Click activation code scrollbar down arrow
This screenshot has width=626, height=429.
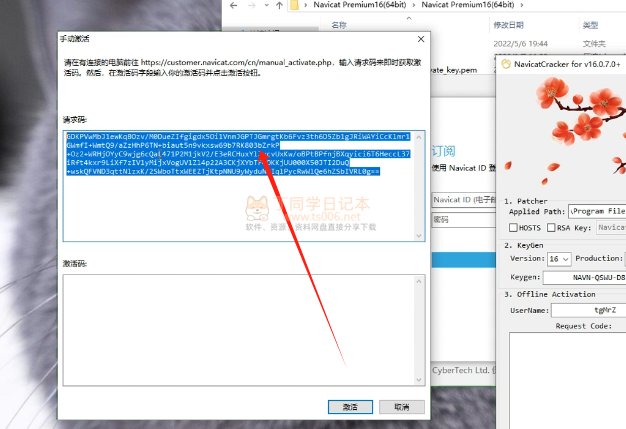[x=419, y=380]
